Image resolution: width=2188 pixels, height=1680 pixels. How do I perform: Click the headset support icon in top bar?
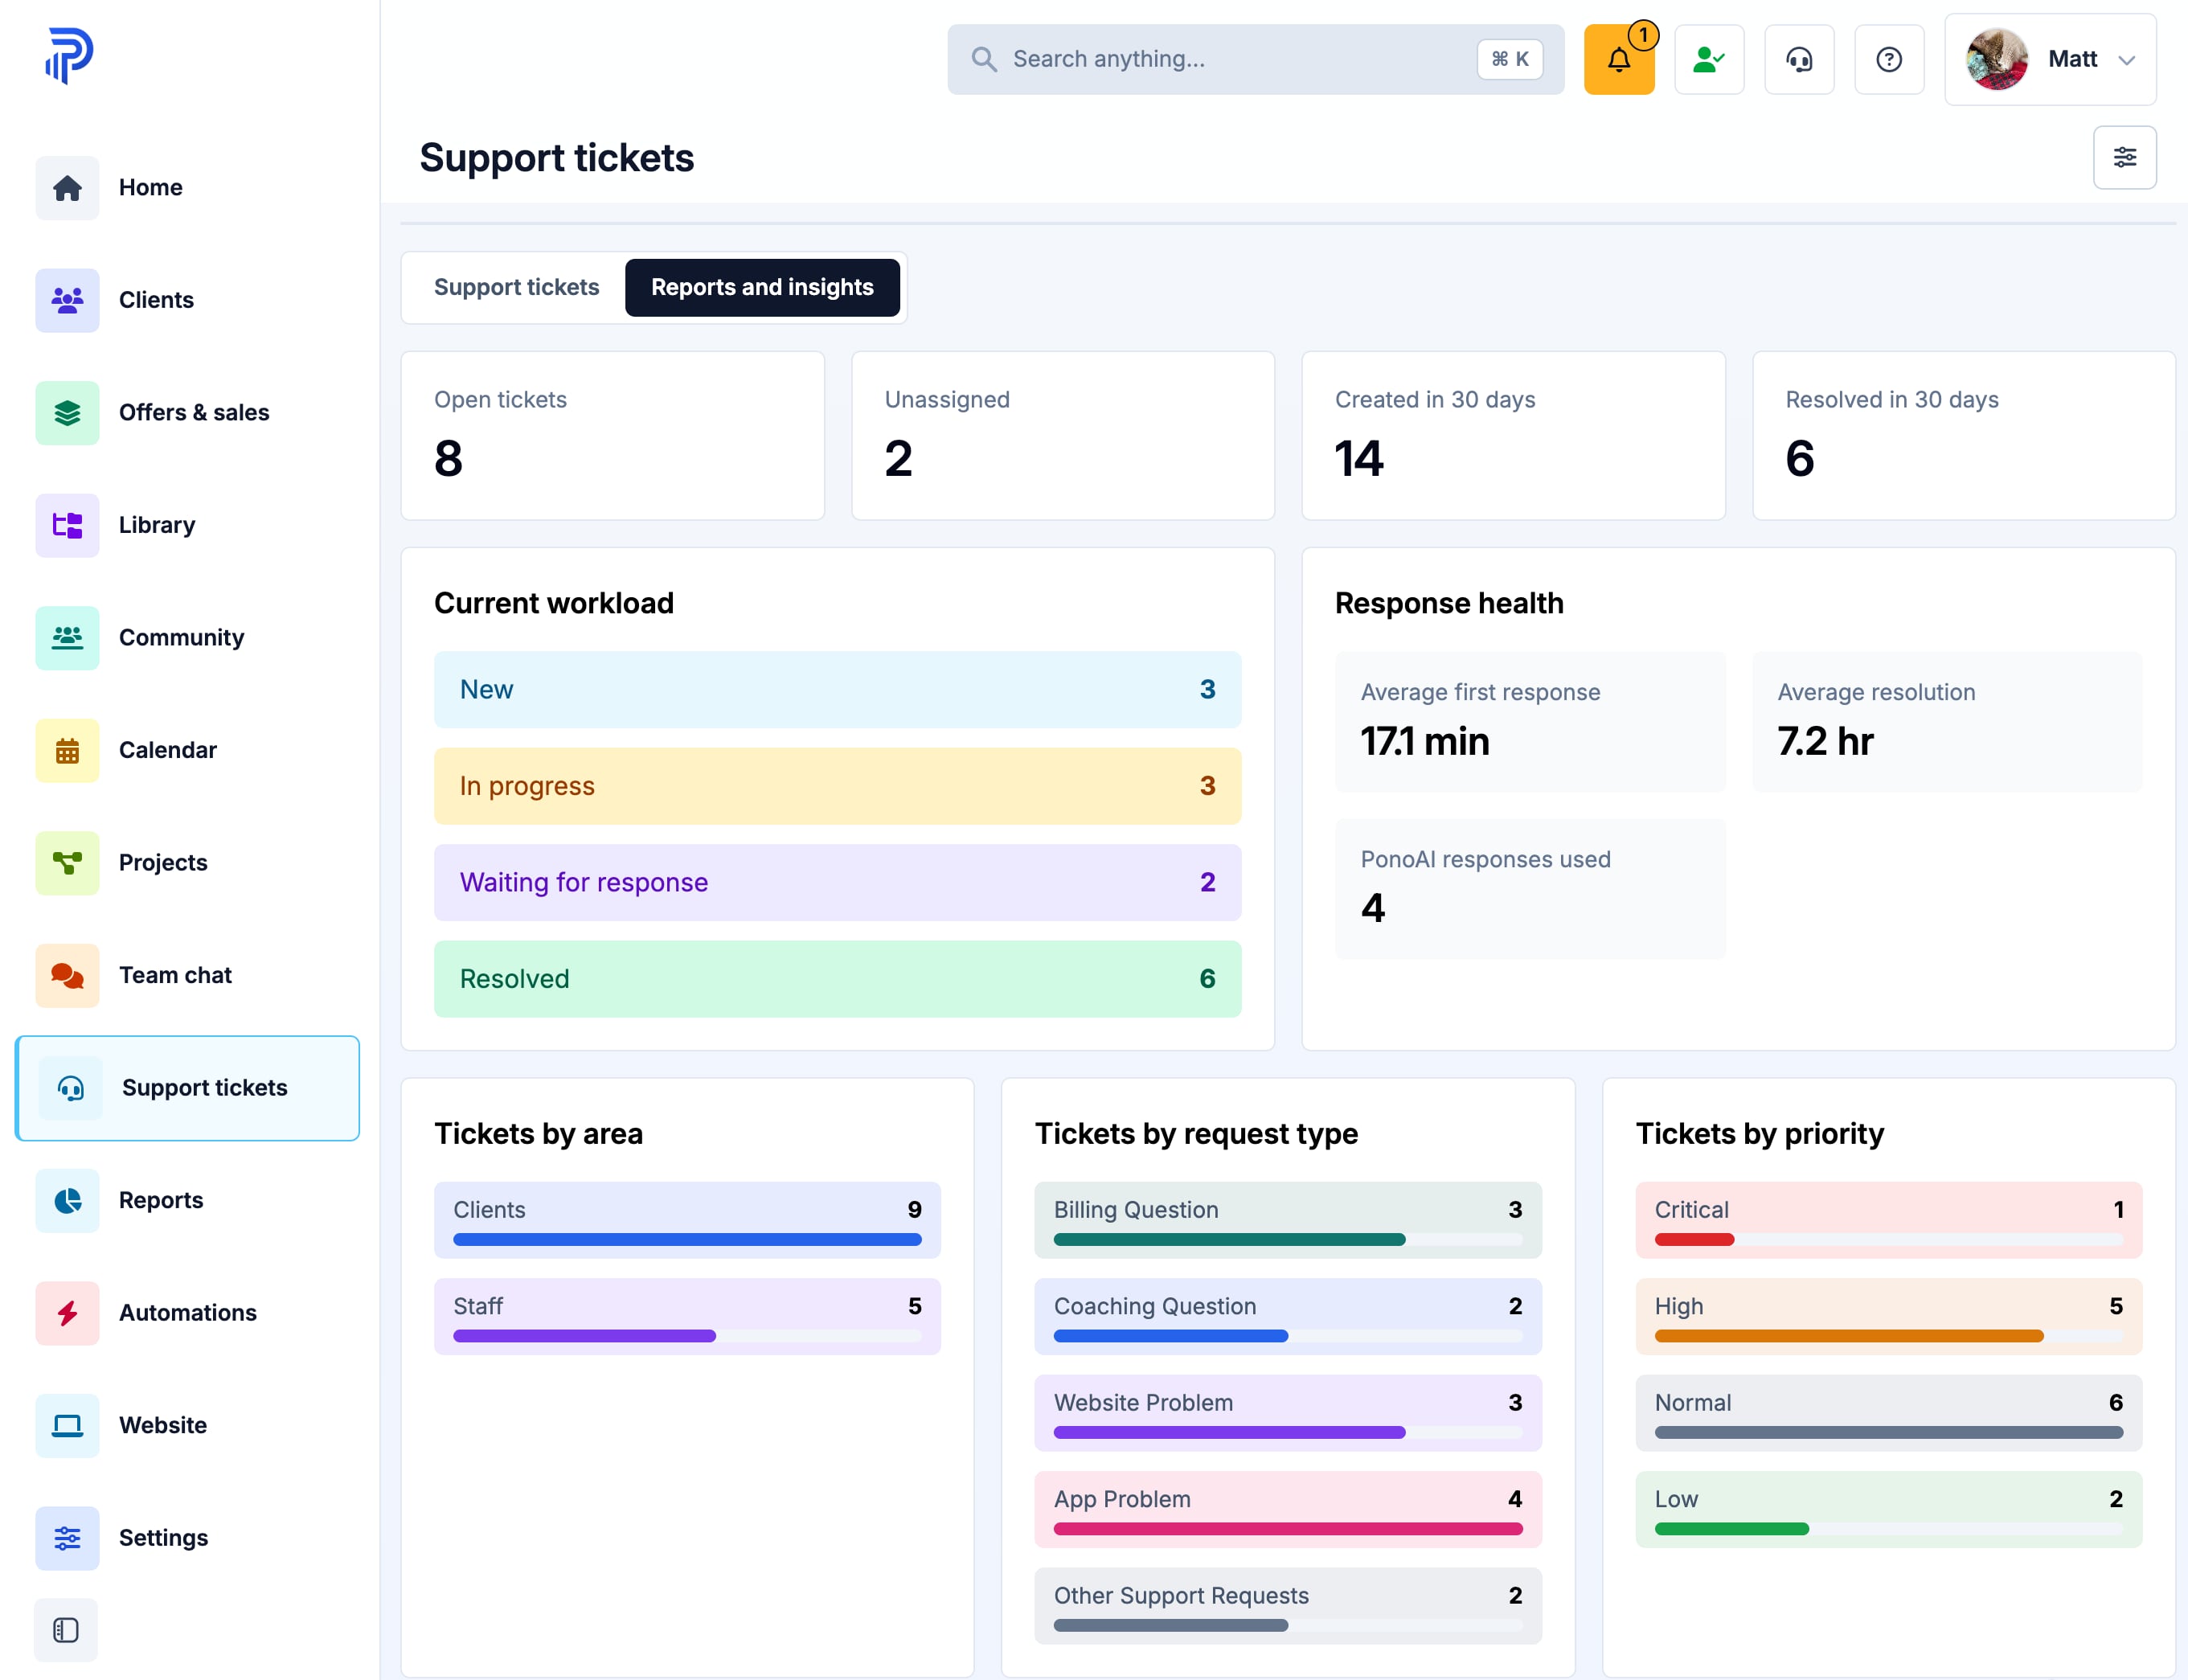click(1799, 59)
